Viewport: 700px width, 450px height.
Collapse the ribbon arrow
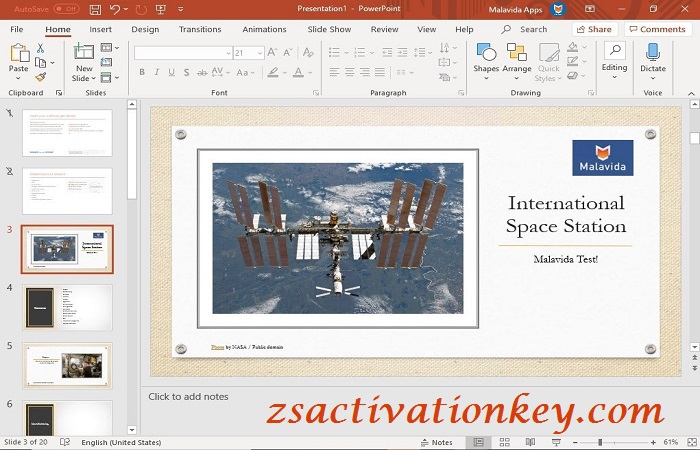tap(692, 93)
